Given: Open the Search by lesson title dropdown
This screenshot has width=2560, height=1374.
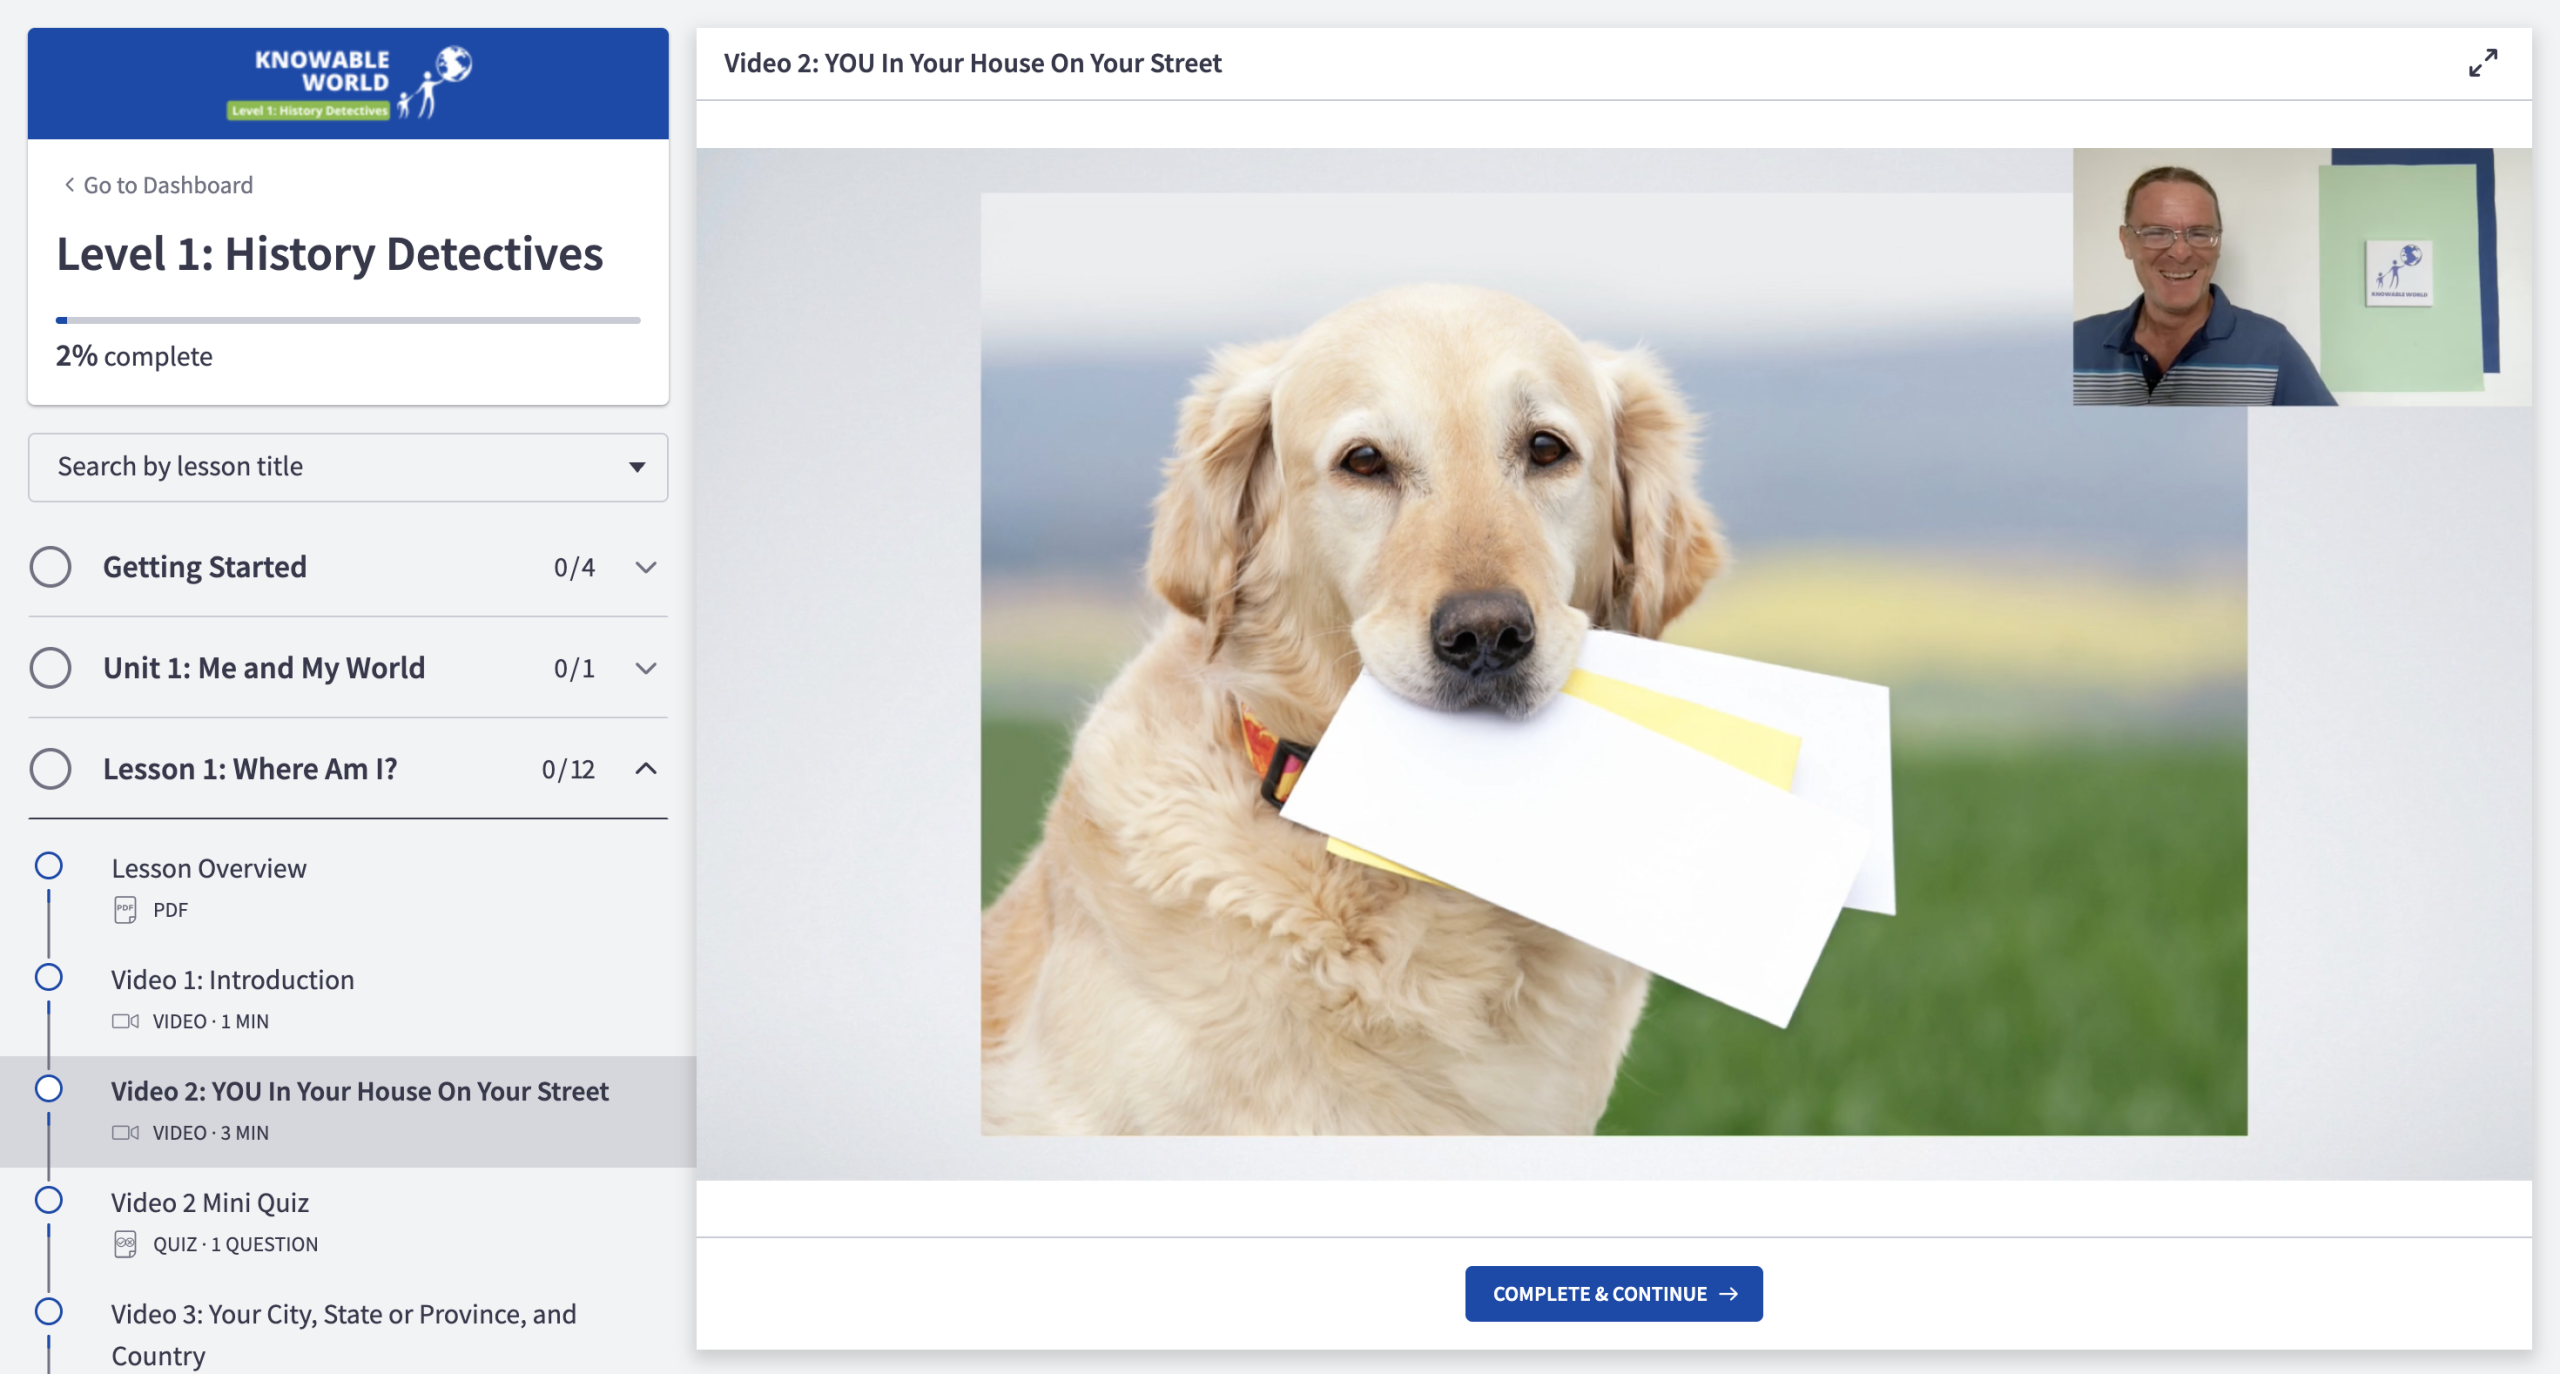Looking at the screenshot, I should pos(348,467).
